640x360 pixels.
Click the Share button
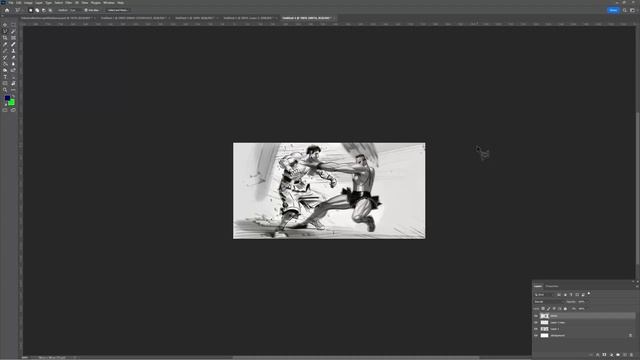[x=613, y=10]
